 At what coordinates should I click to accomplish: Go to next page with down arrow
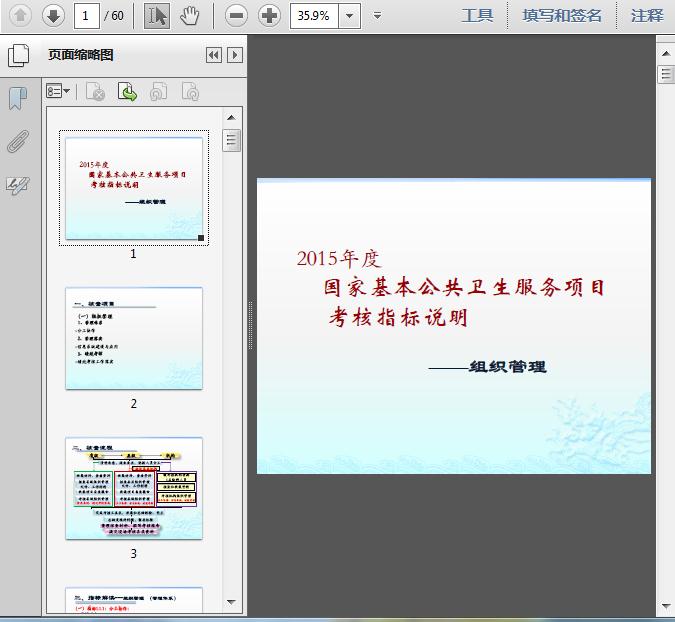(53, 16)
